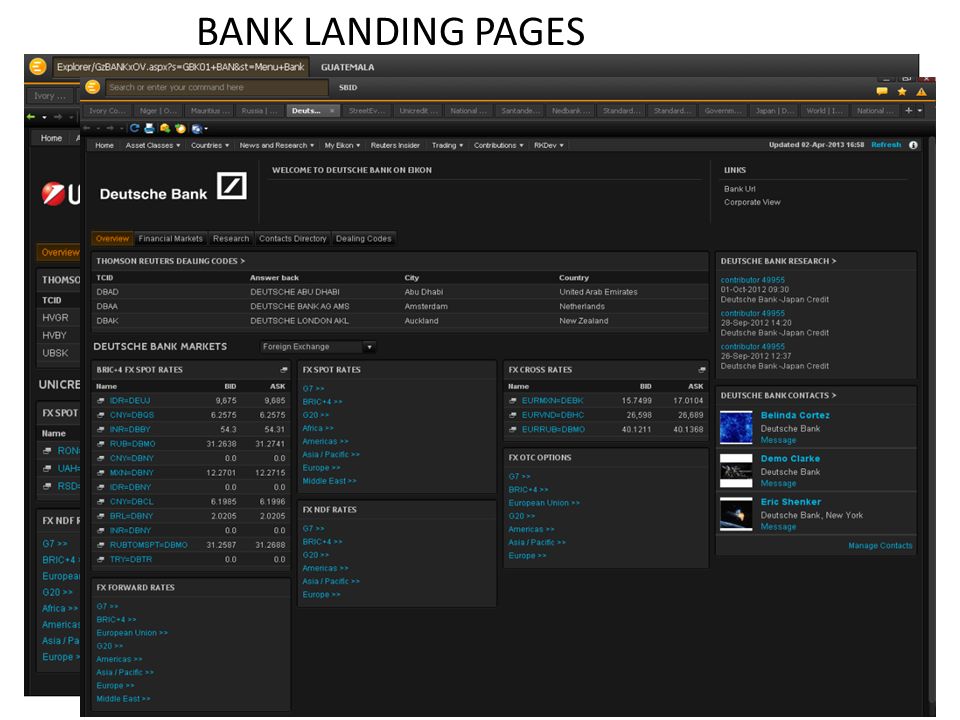Expand the Countries menu

pyautogui.click(x=210, y=145)
